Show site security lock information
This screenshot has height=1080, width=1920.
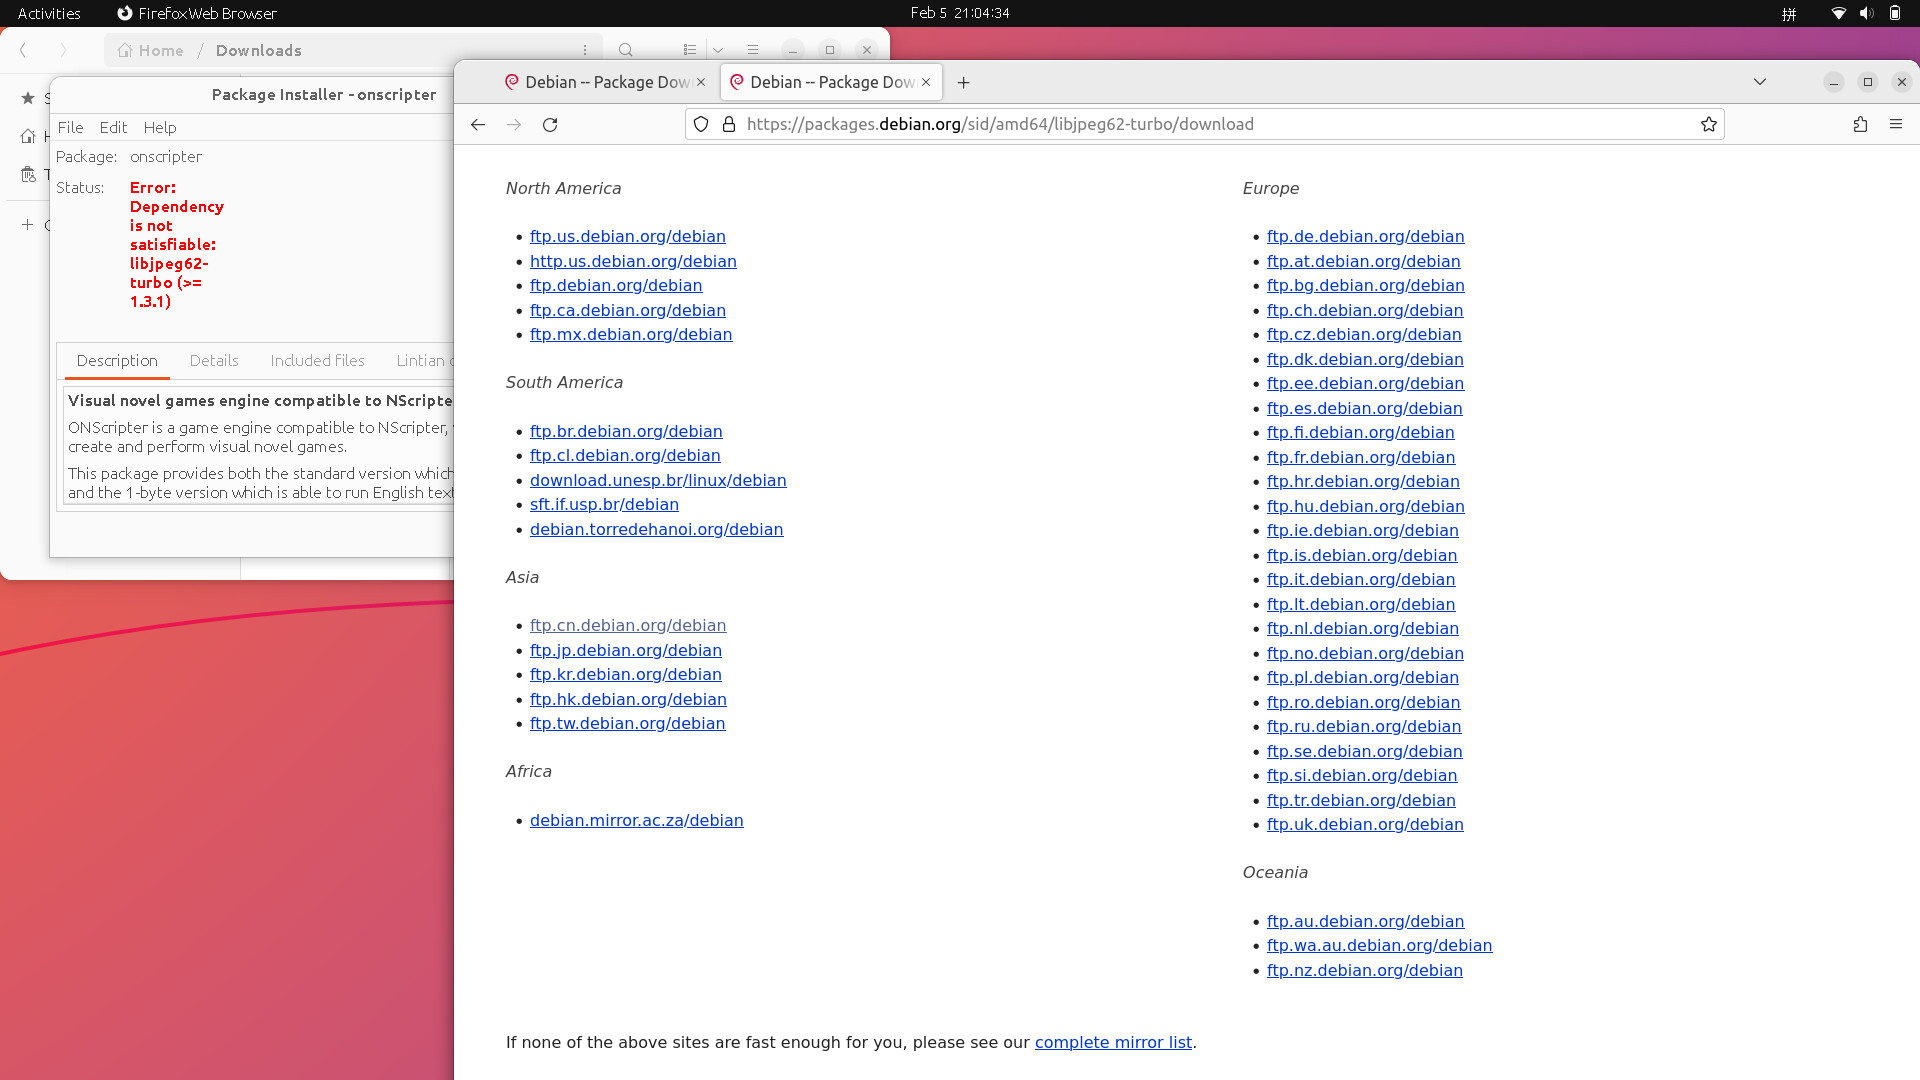[x=729, y=124]
